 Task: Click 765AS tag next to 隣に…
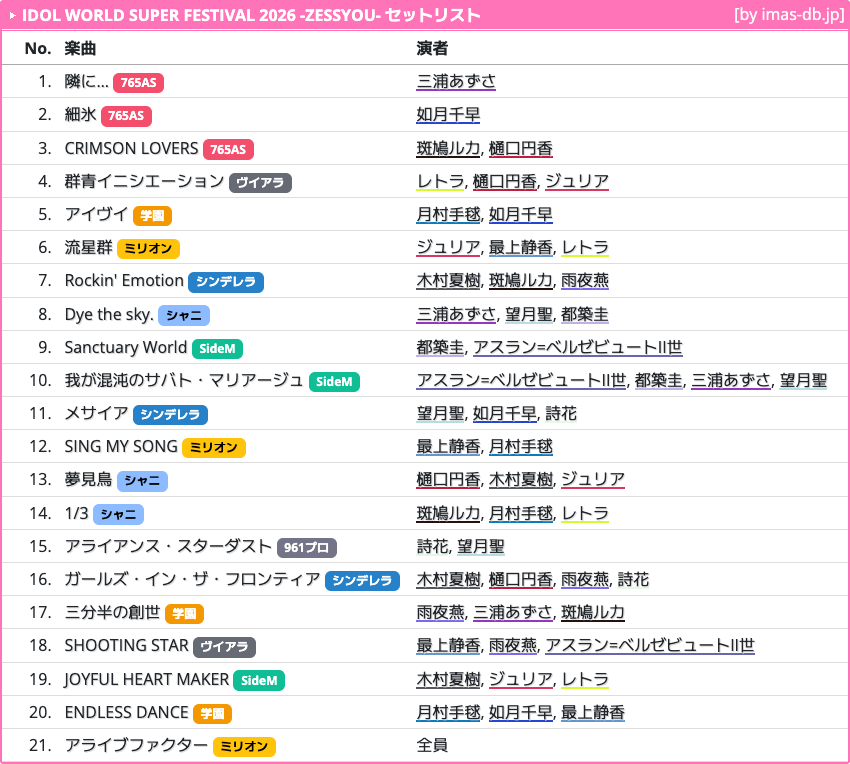(138, 82)
